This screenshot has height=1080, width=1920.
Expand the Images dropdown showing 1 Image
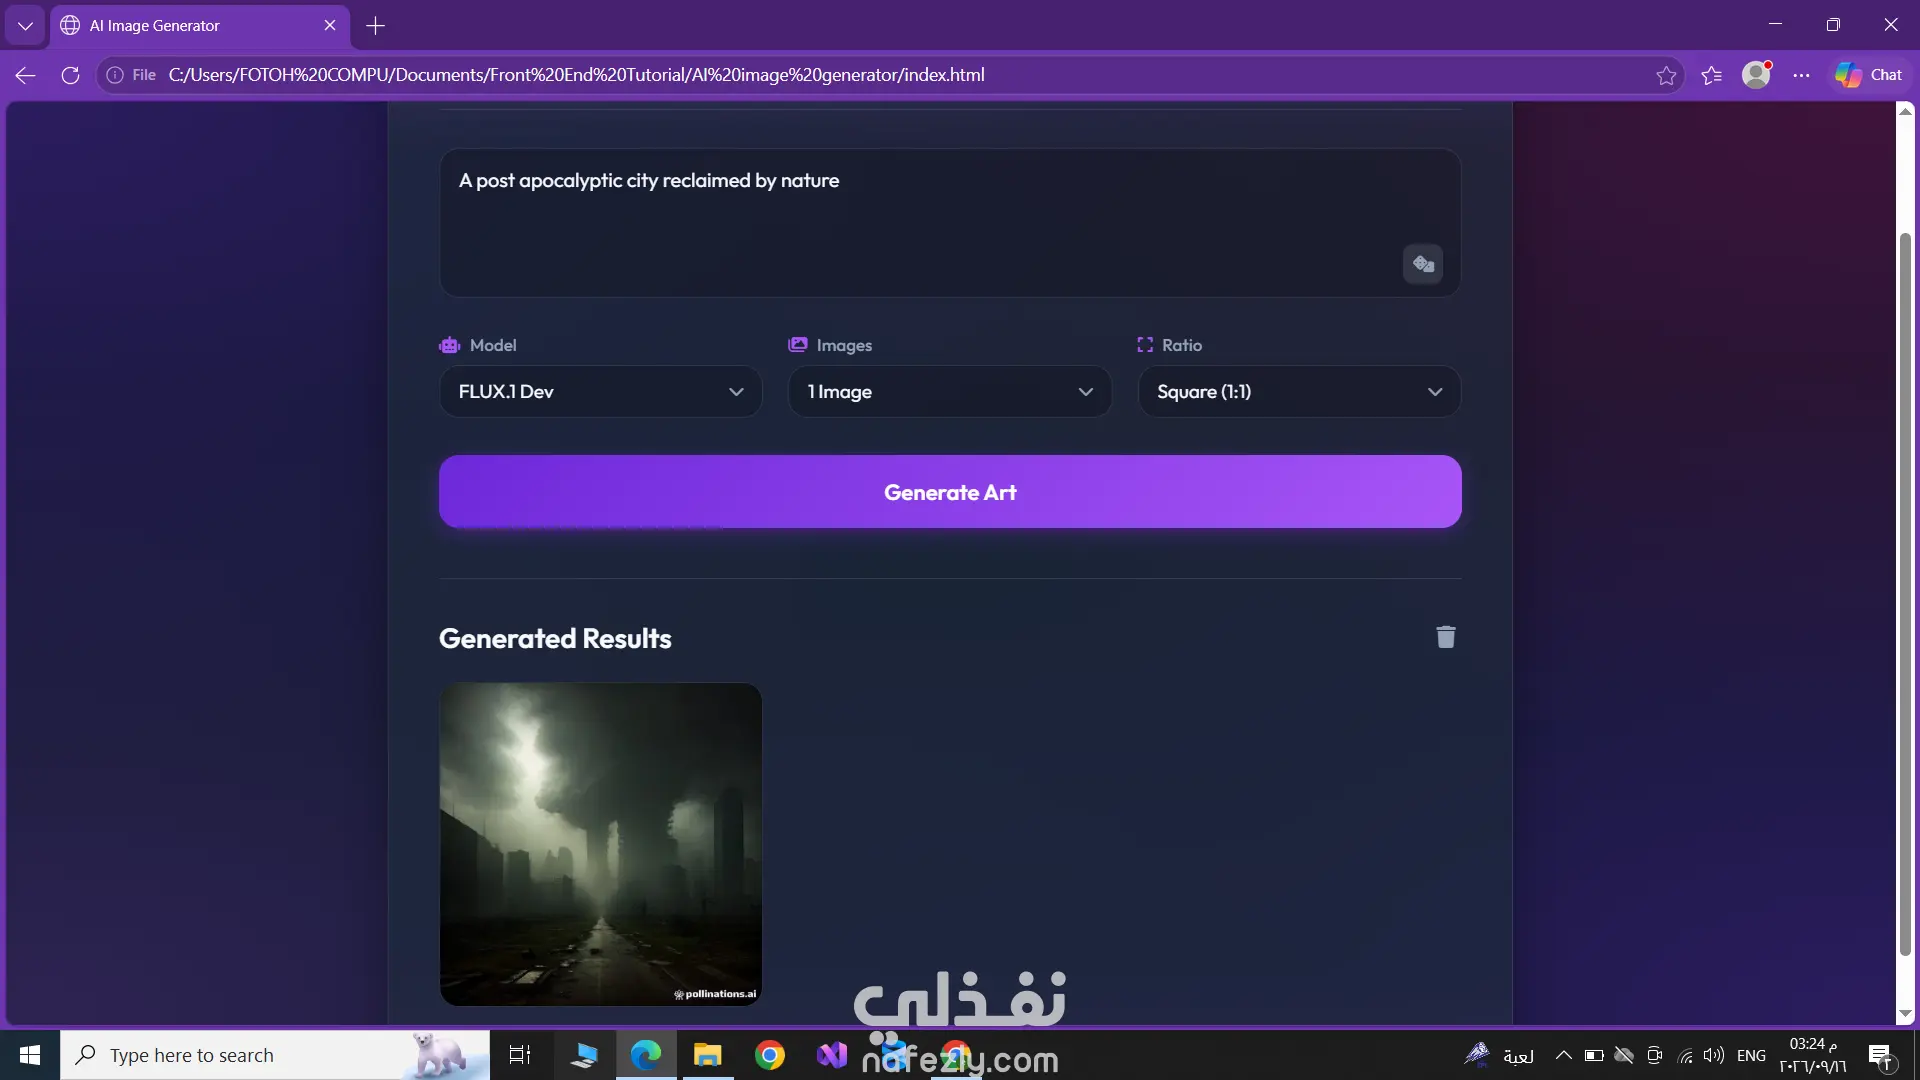(950, 391)
